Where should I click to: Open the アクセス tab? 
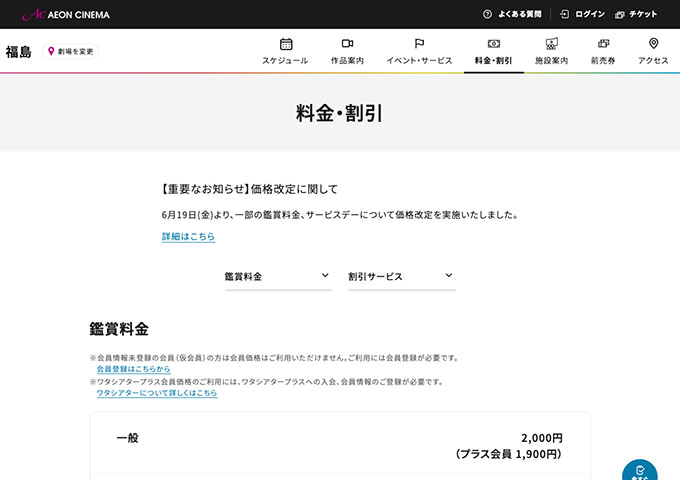[653, 52]
